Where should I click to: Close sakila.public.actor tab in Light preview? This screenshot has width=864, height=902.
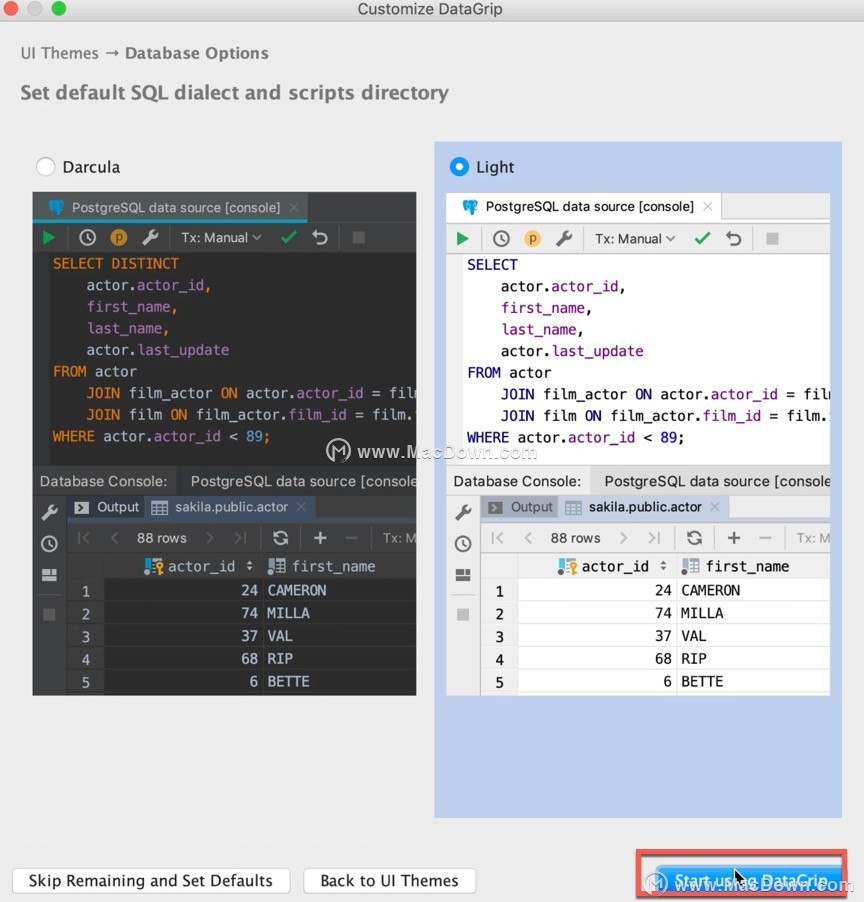click(x=715, y=507)
